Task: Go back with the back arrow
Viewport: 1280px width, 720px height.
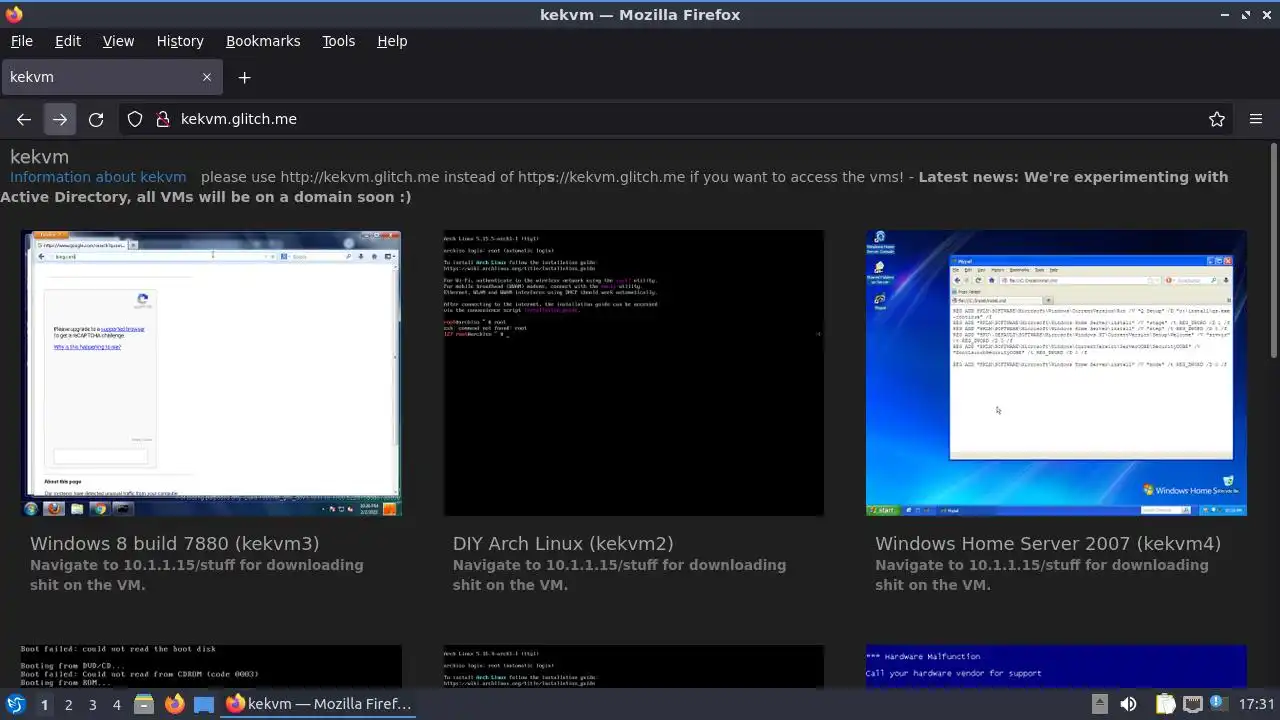Action: [24, 119]
